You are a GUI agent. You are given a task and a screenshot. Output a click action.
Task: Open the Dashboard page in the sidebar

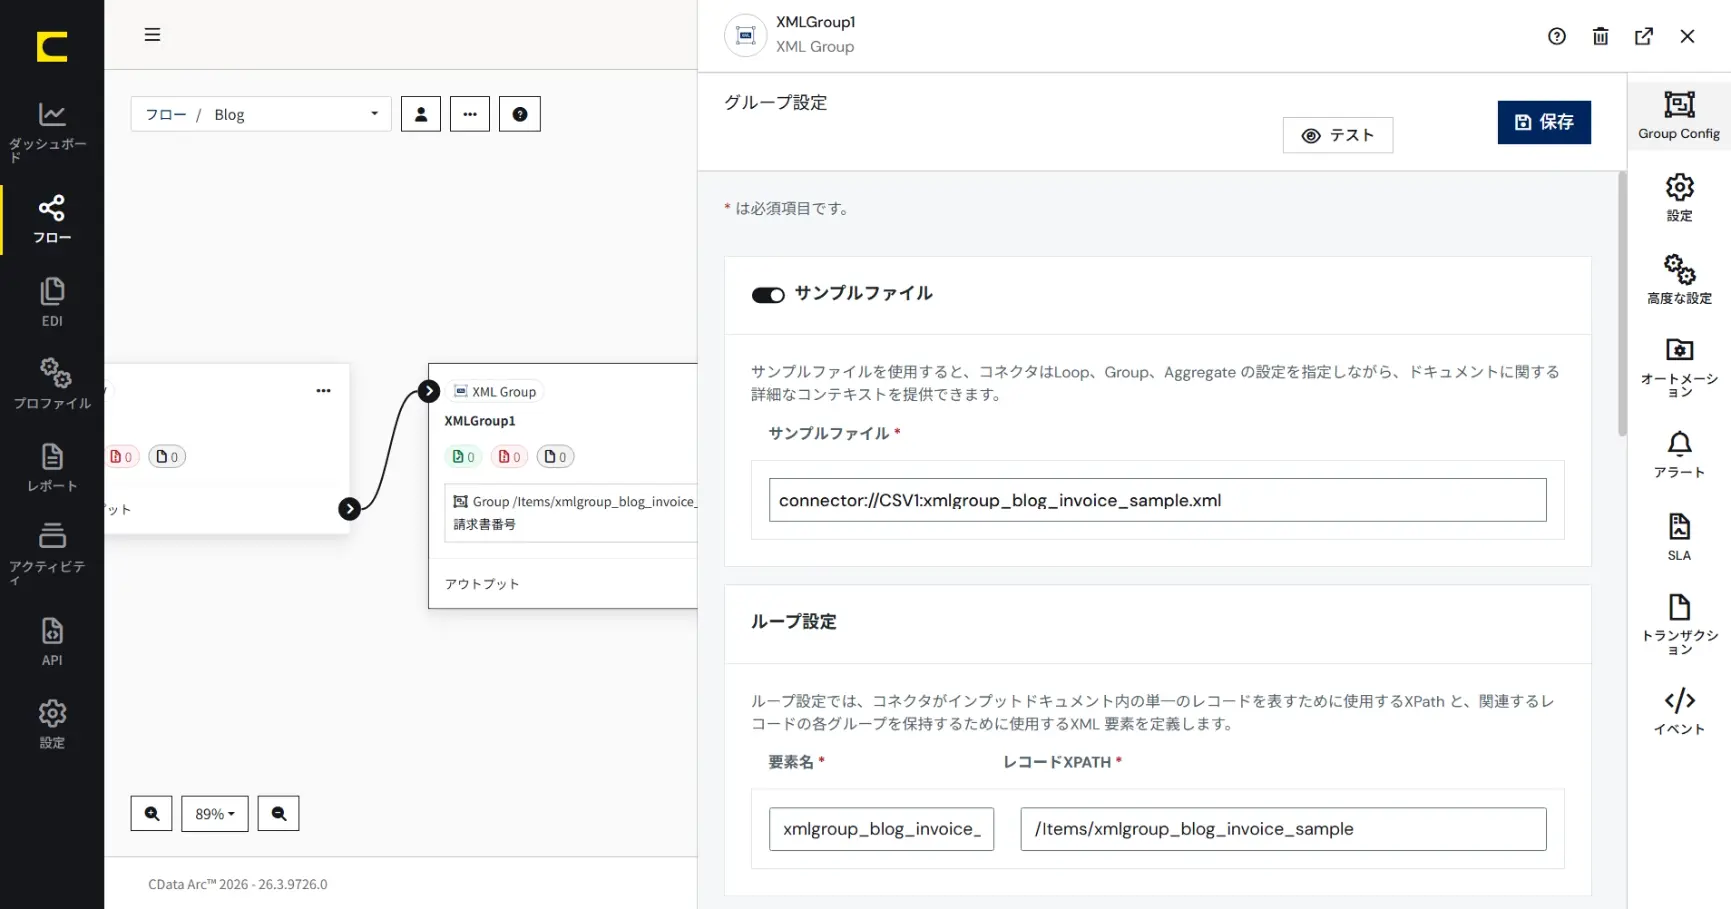pyautogui.click(x=52, y=131)
